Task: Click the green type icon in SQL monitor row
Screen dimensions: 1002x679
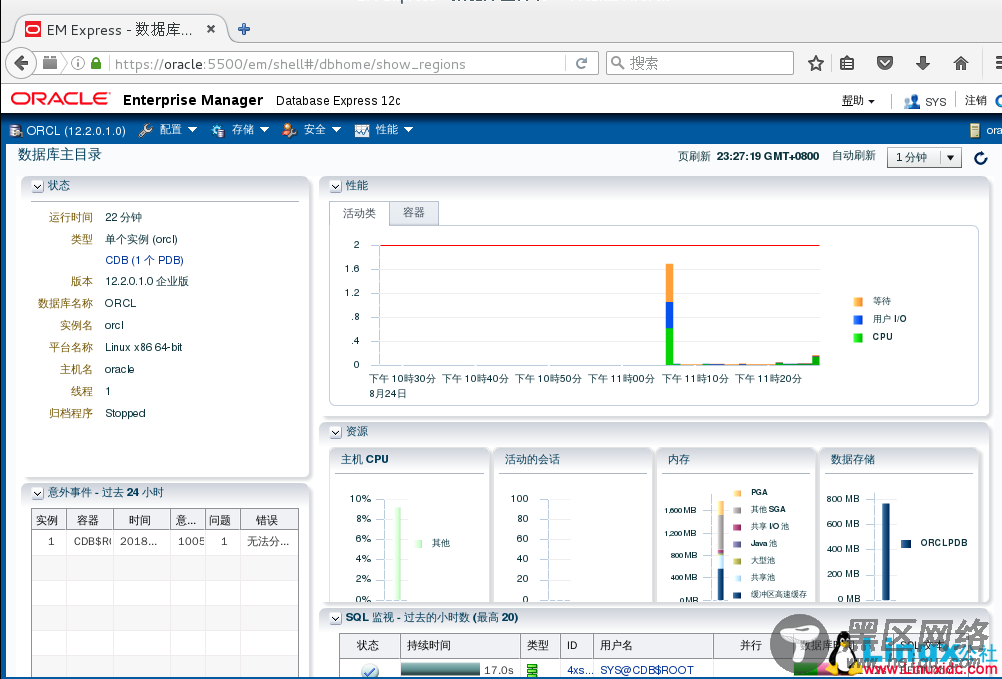Action: point(532,670)
